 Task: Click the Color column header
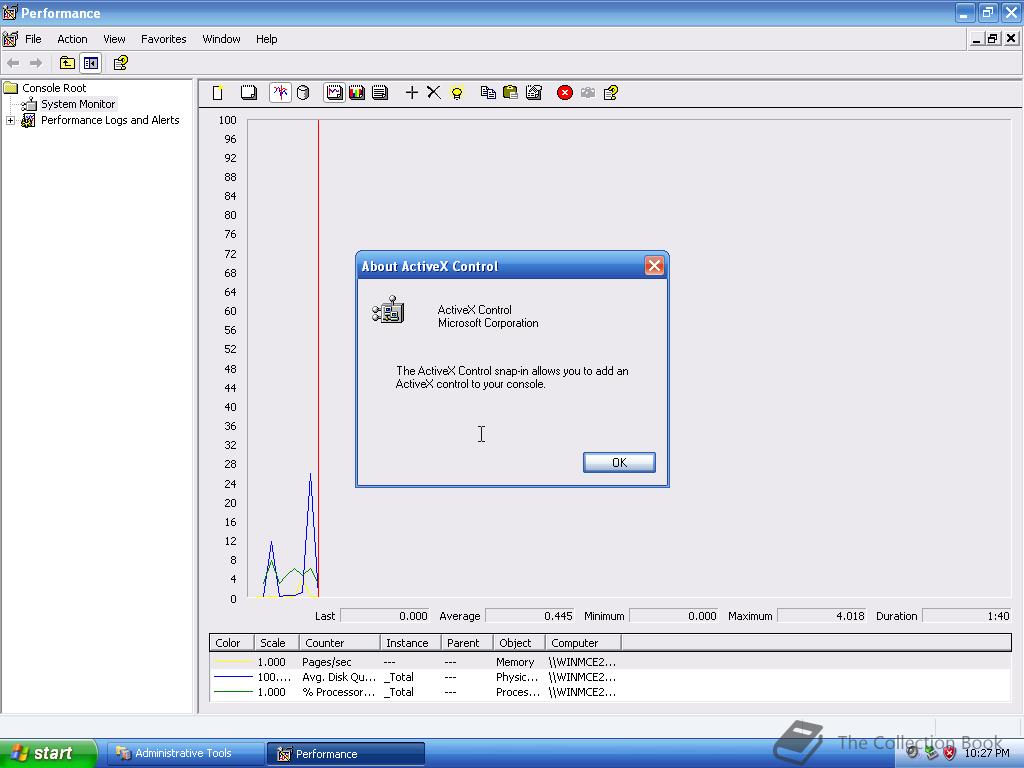[x=232, y=643]
